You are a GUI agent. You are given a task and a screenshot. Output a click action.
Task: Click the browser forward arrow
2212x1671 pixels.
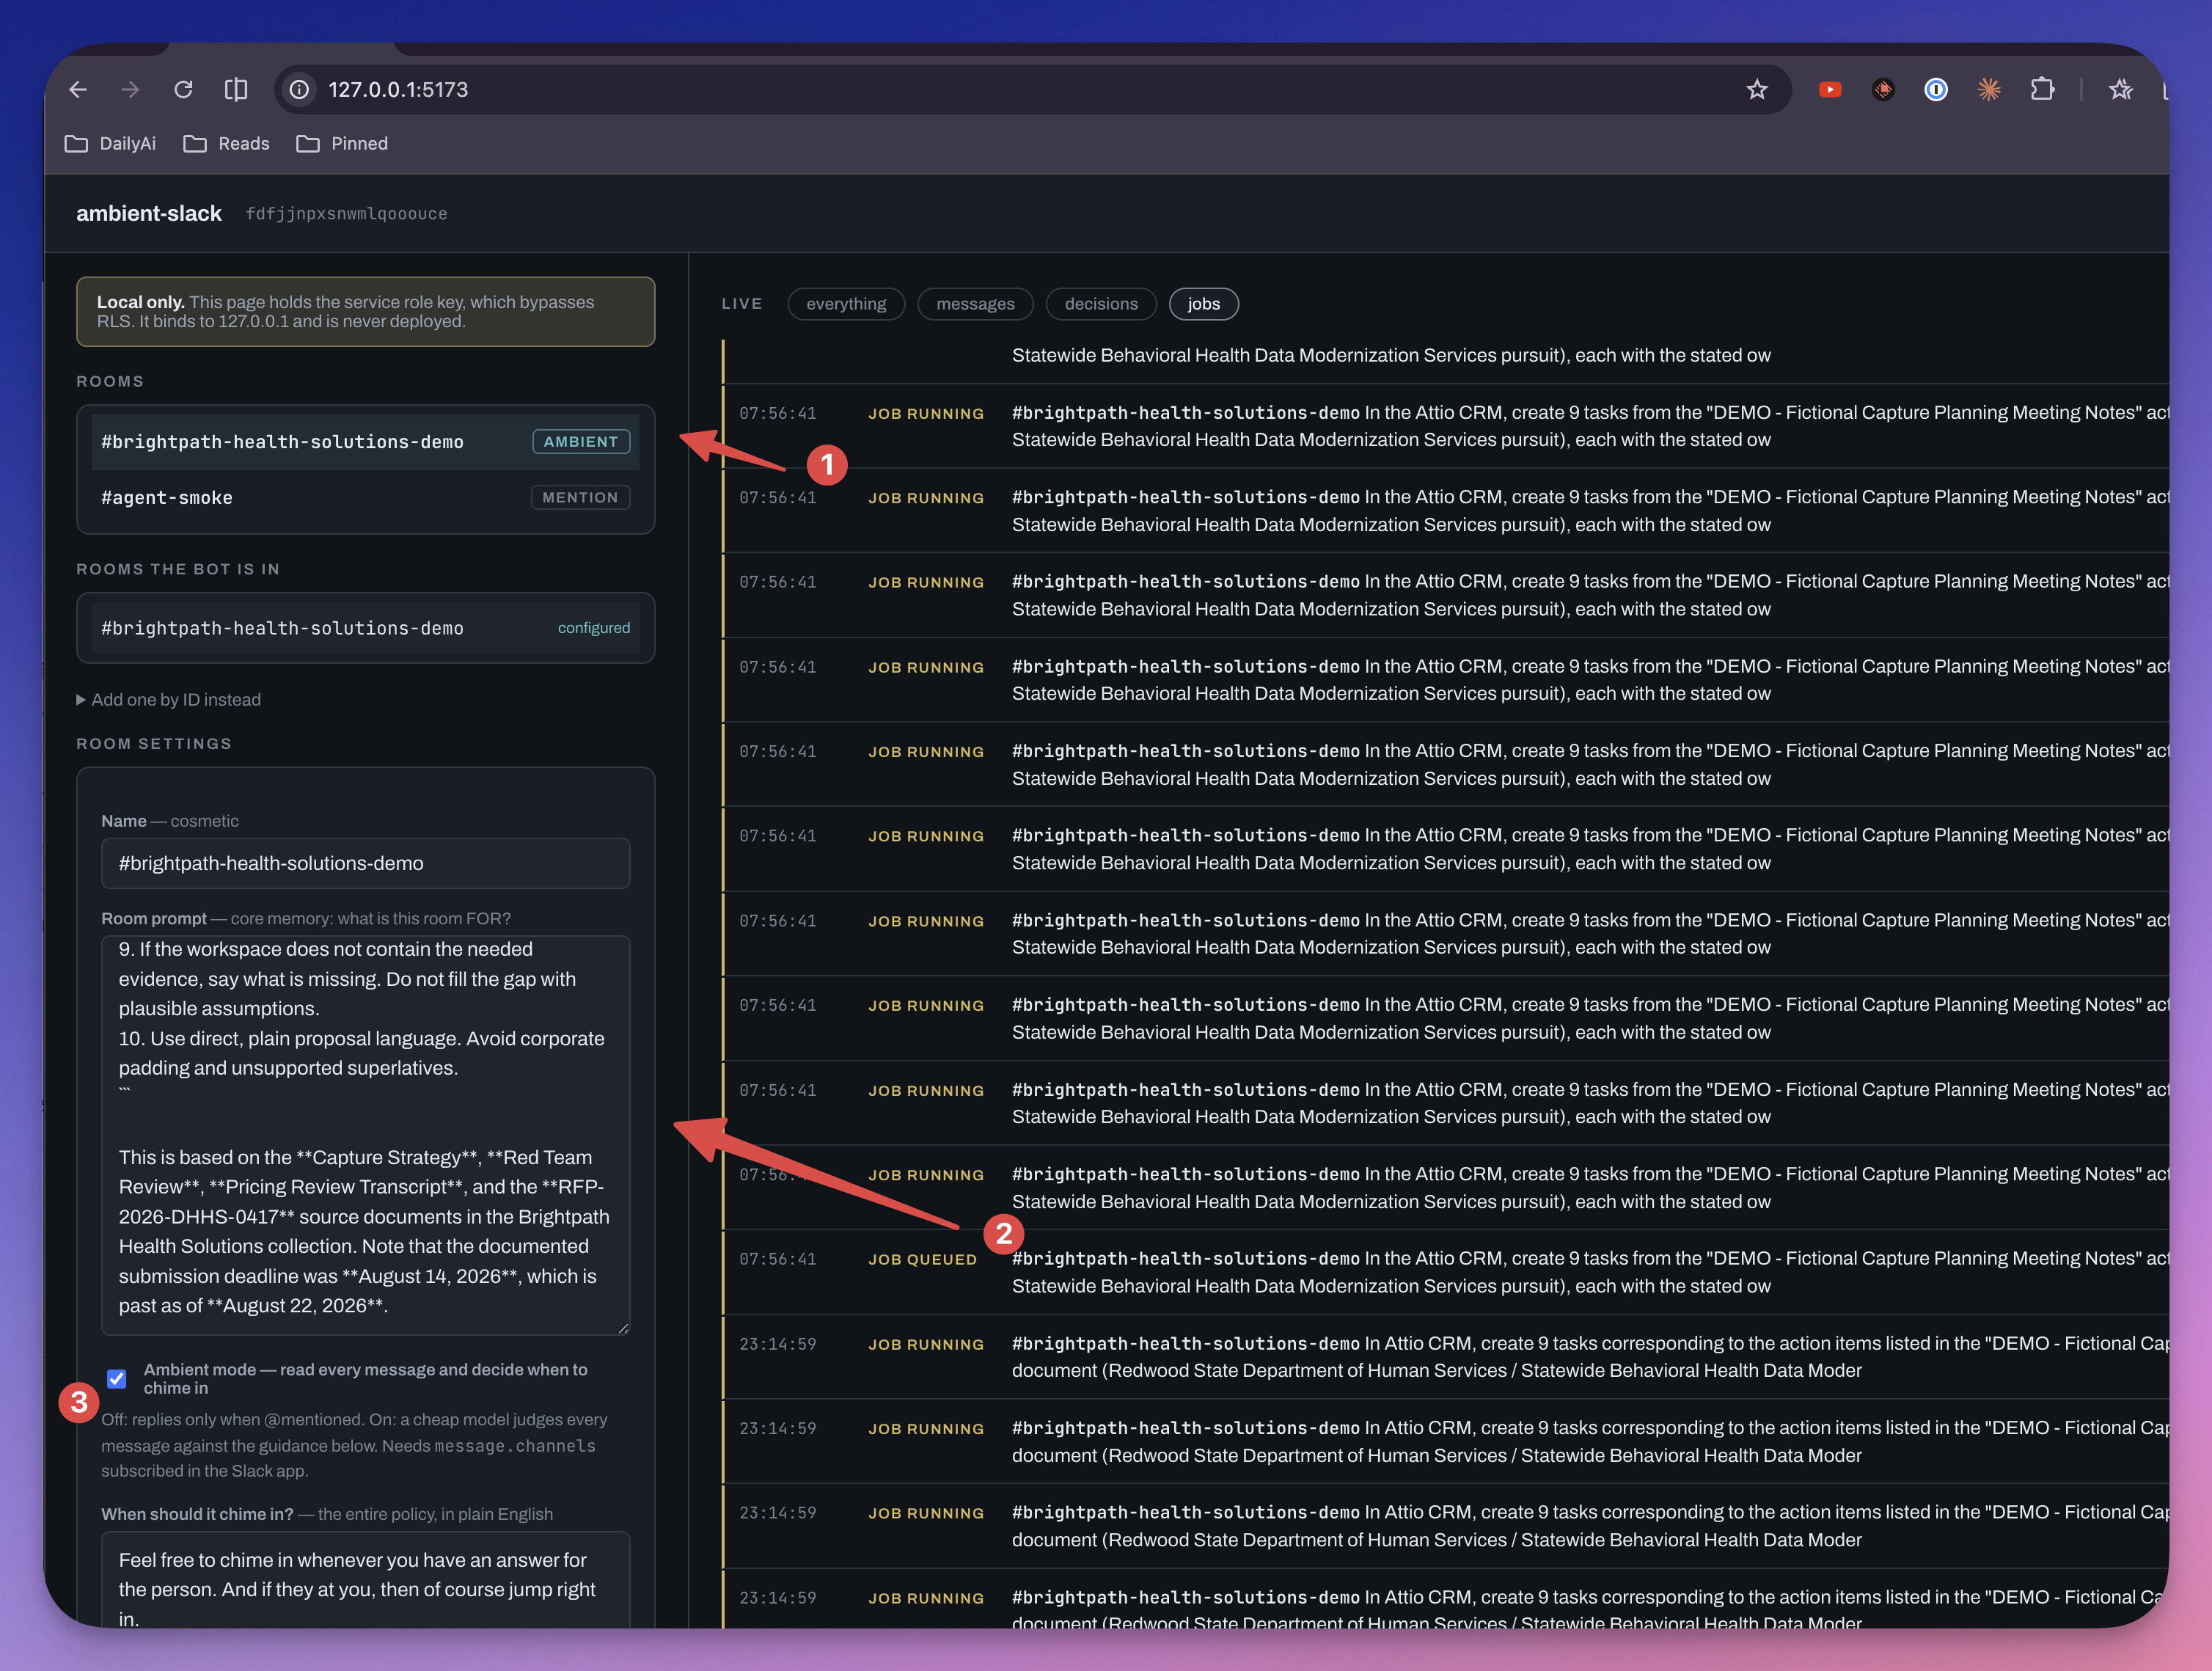tap(130, 90)
